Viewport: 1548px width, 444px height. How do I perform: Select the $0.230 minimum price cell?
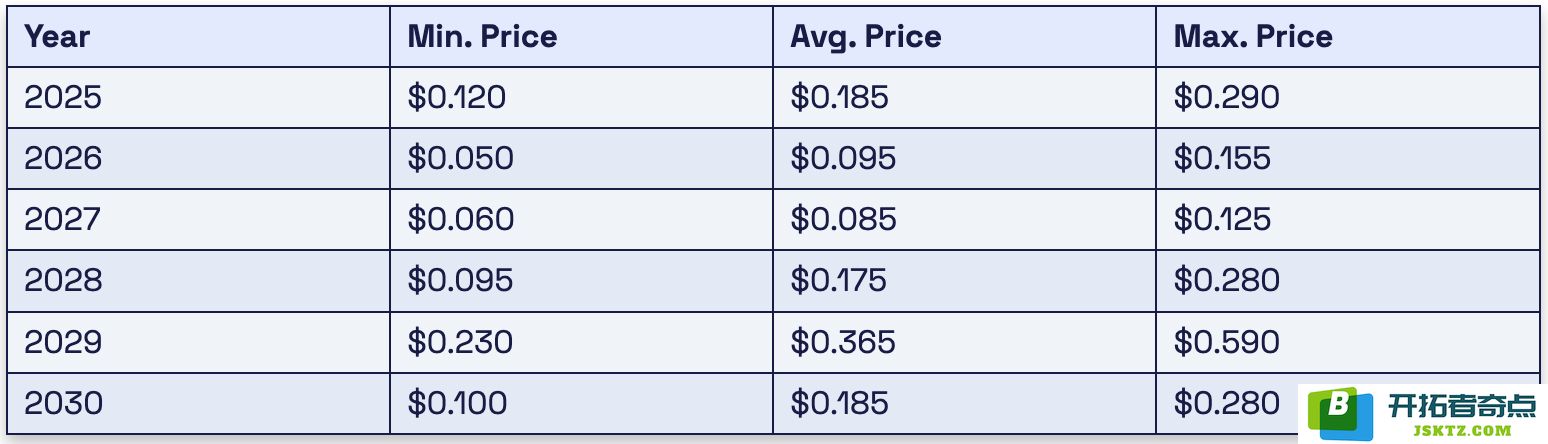581,342
